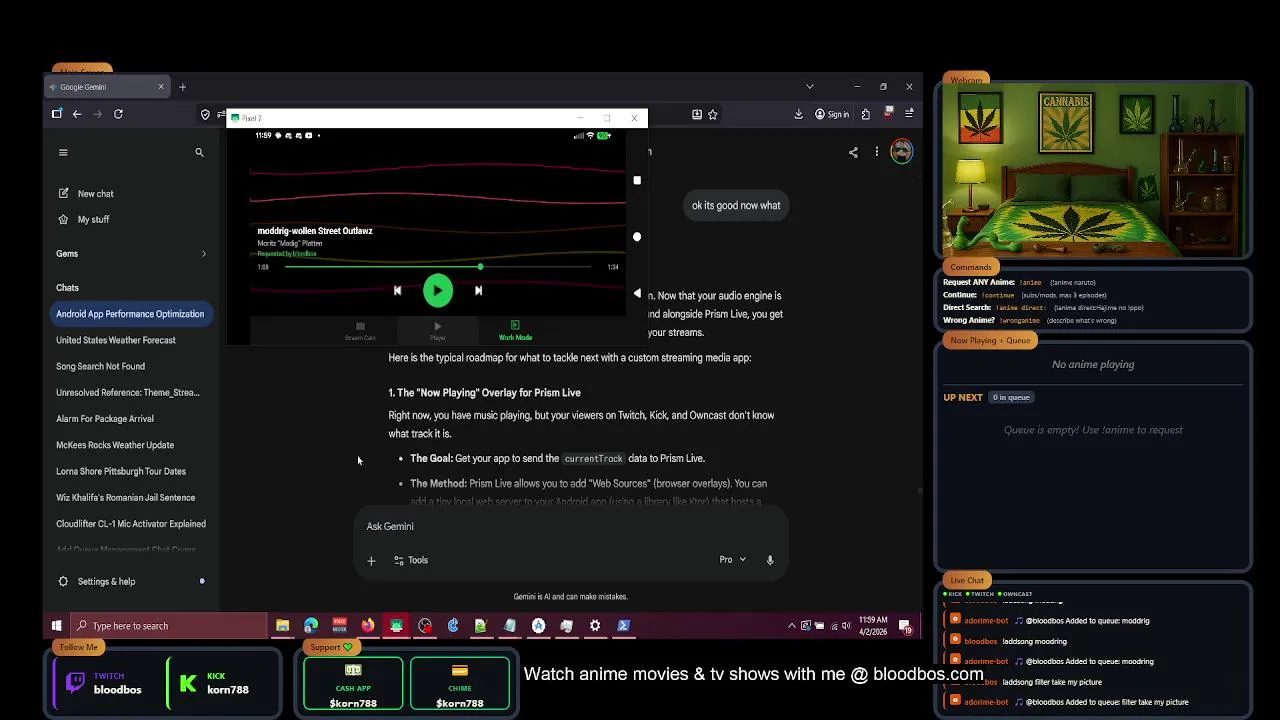
Task: Click the Ask Gemini prompt field
Action: pos(570,526)
